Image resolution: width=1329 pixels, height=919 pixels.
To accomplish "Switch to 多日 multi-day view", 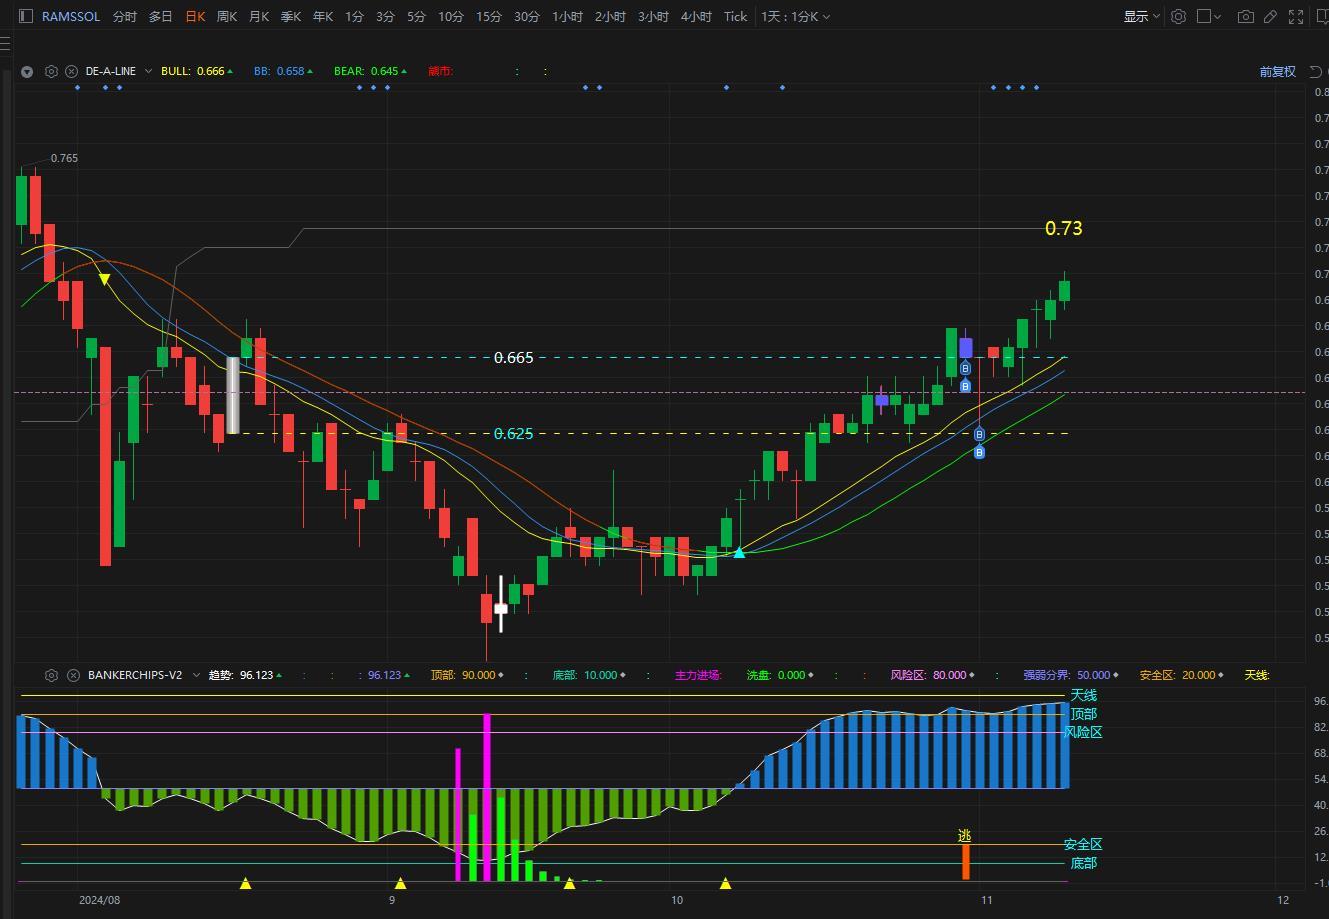I will click(x=160, y=16).
